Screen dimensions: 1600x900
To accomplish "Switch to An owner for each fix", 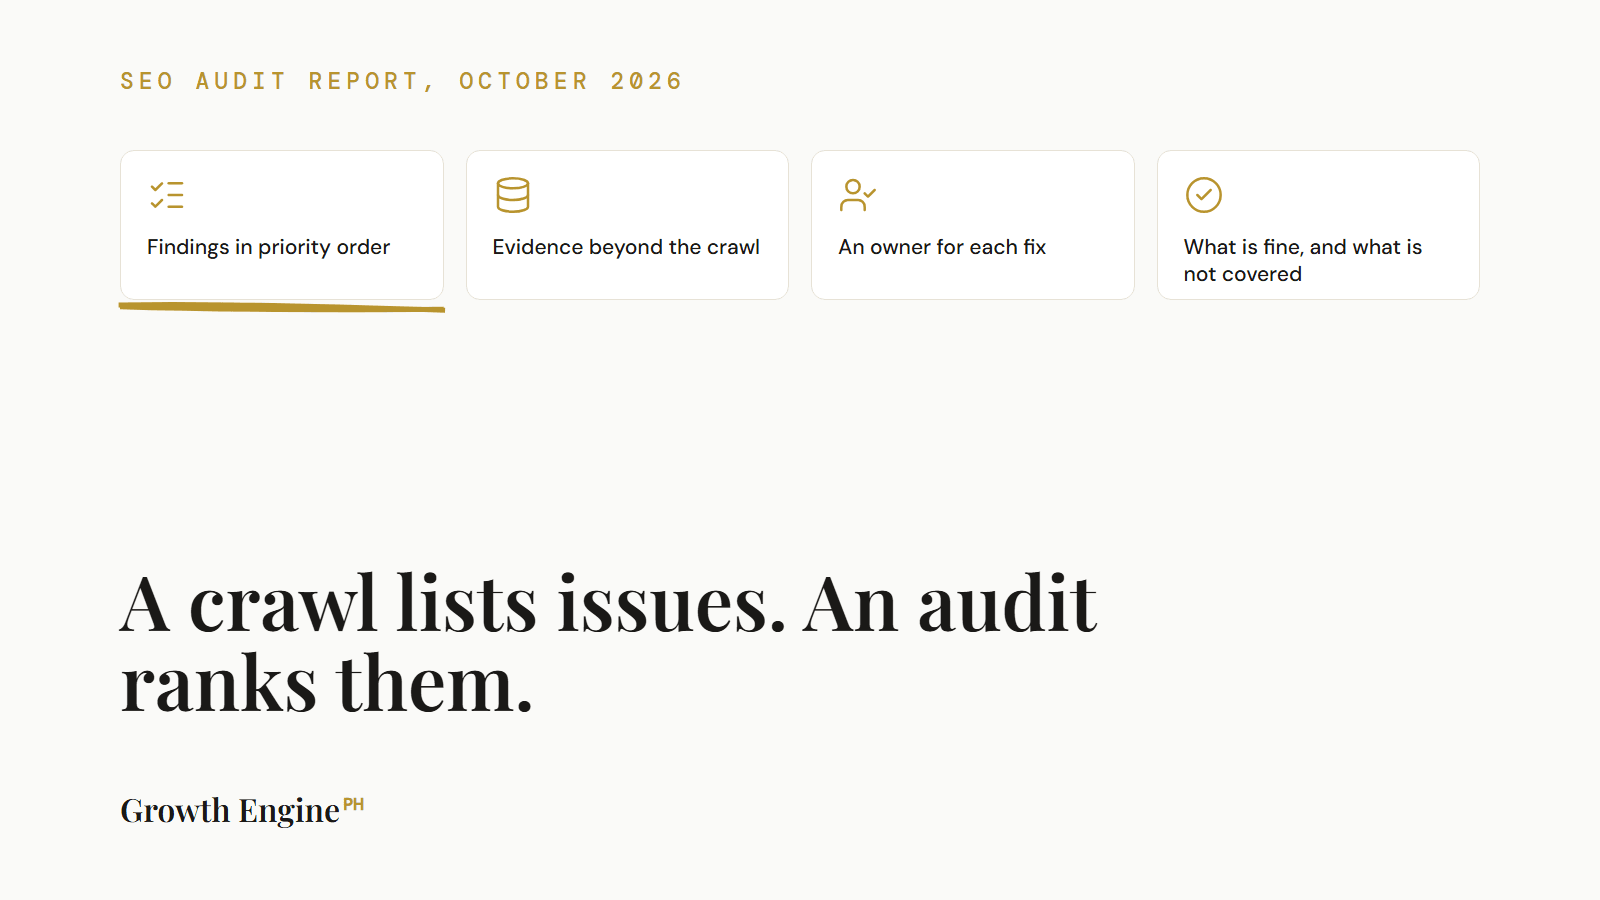I will [x=973, y=225].
